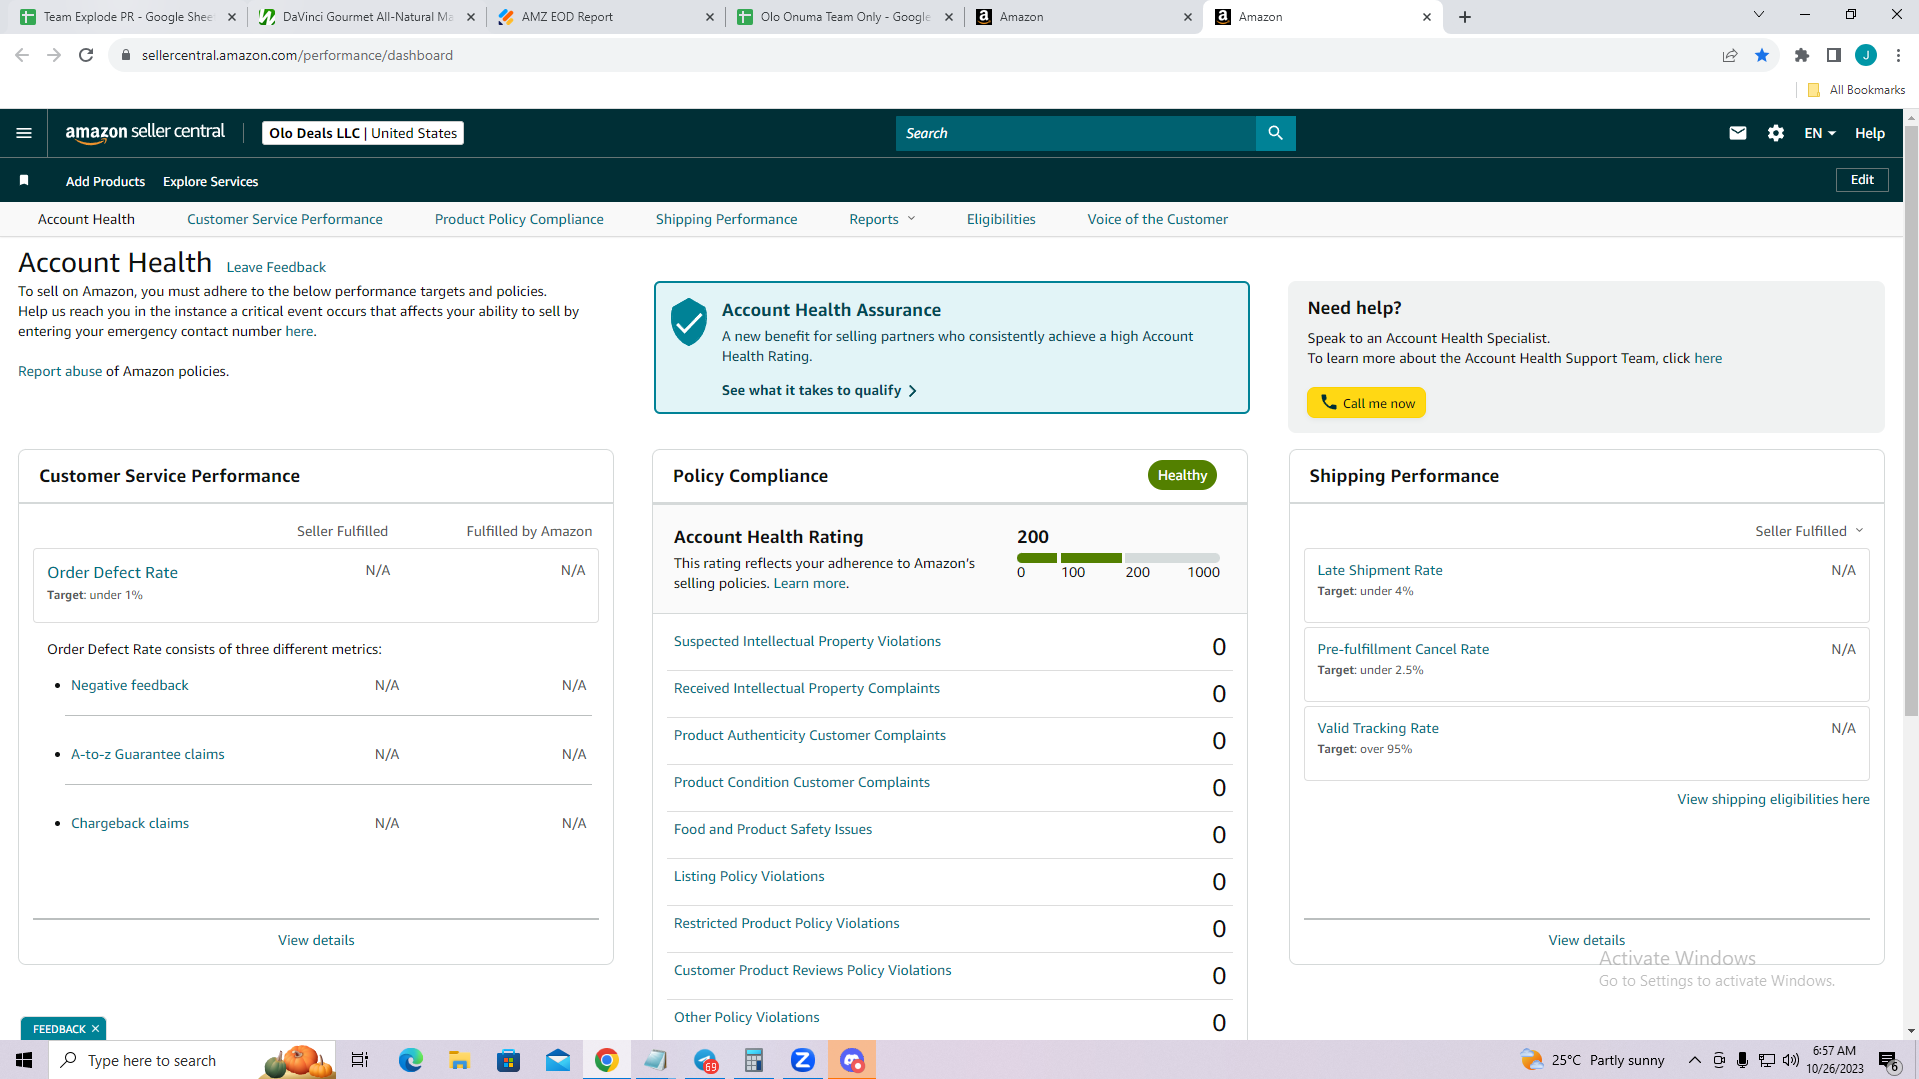1919x1079 pixels.
Task: Open the Valid Tracking Rate link
Action: [x=1378, y=728]
